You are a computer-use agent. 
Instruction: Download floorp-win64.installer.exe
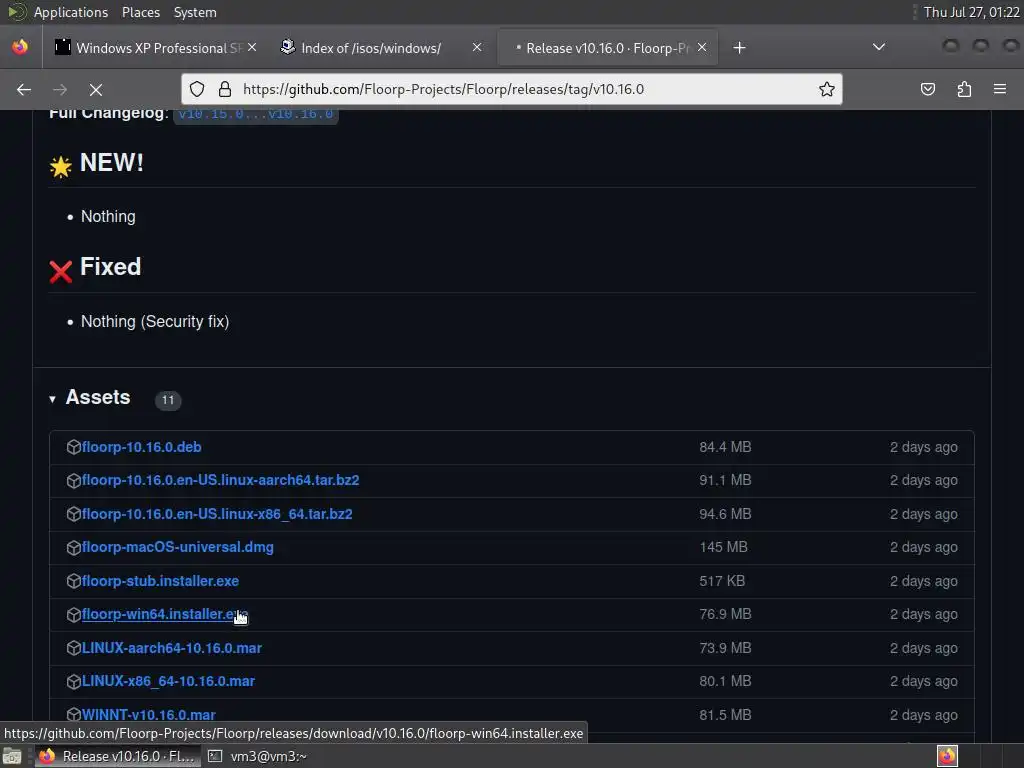coord(165,614)
